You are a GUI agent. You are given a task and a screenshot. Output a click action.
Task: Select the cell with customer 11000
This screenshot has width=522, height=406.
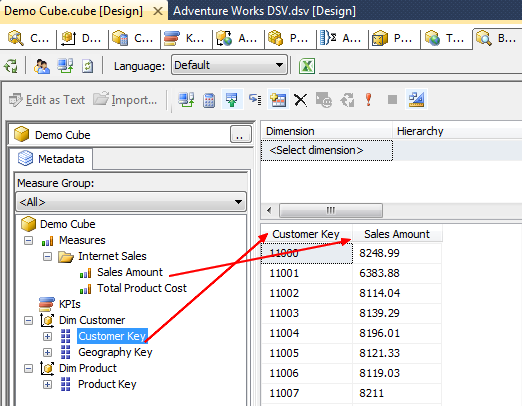[x=307, y=253]
